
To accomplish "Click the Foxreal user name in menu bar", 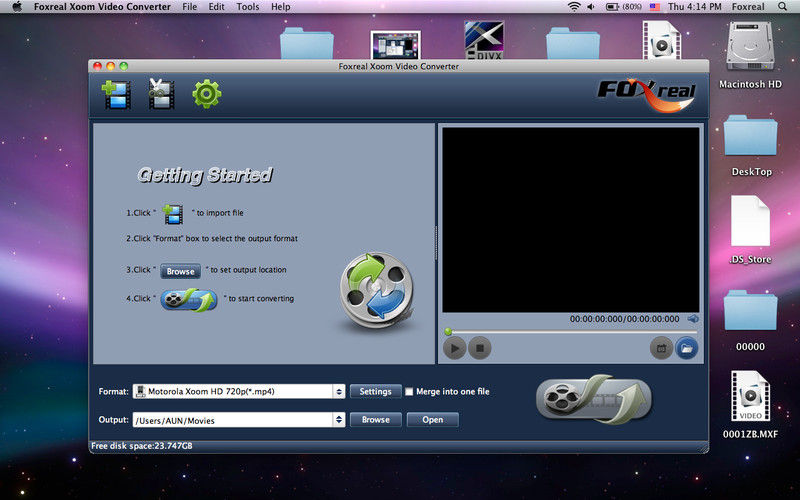I will click(x=748, y=7).
